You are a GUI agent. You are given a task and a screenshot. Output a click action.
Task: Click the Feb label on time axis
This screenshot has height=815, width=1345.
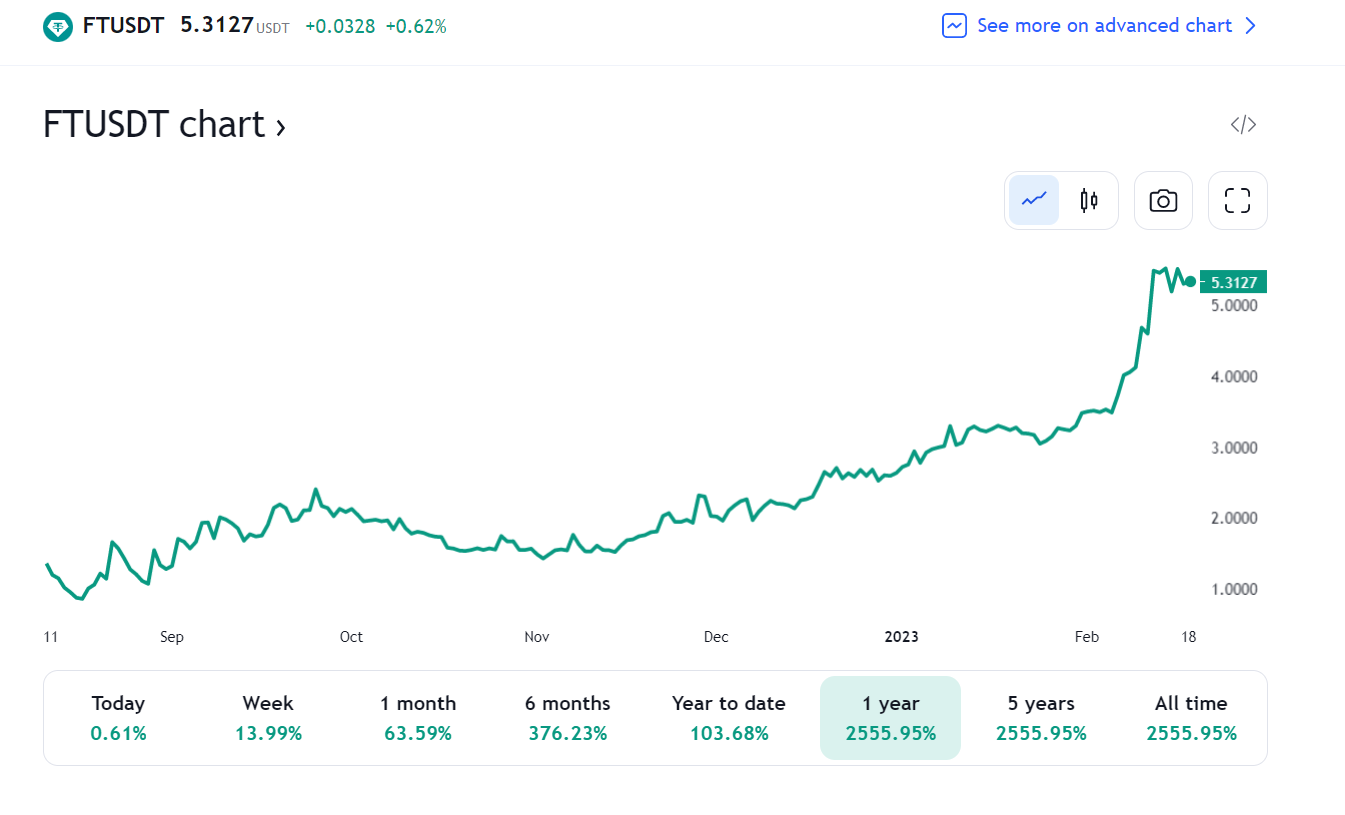click(x=1087, y=637)
